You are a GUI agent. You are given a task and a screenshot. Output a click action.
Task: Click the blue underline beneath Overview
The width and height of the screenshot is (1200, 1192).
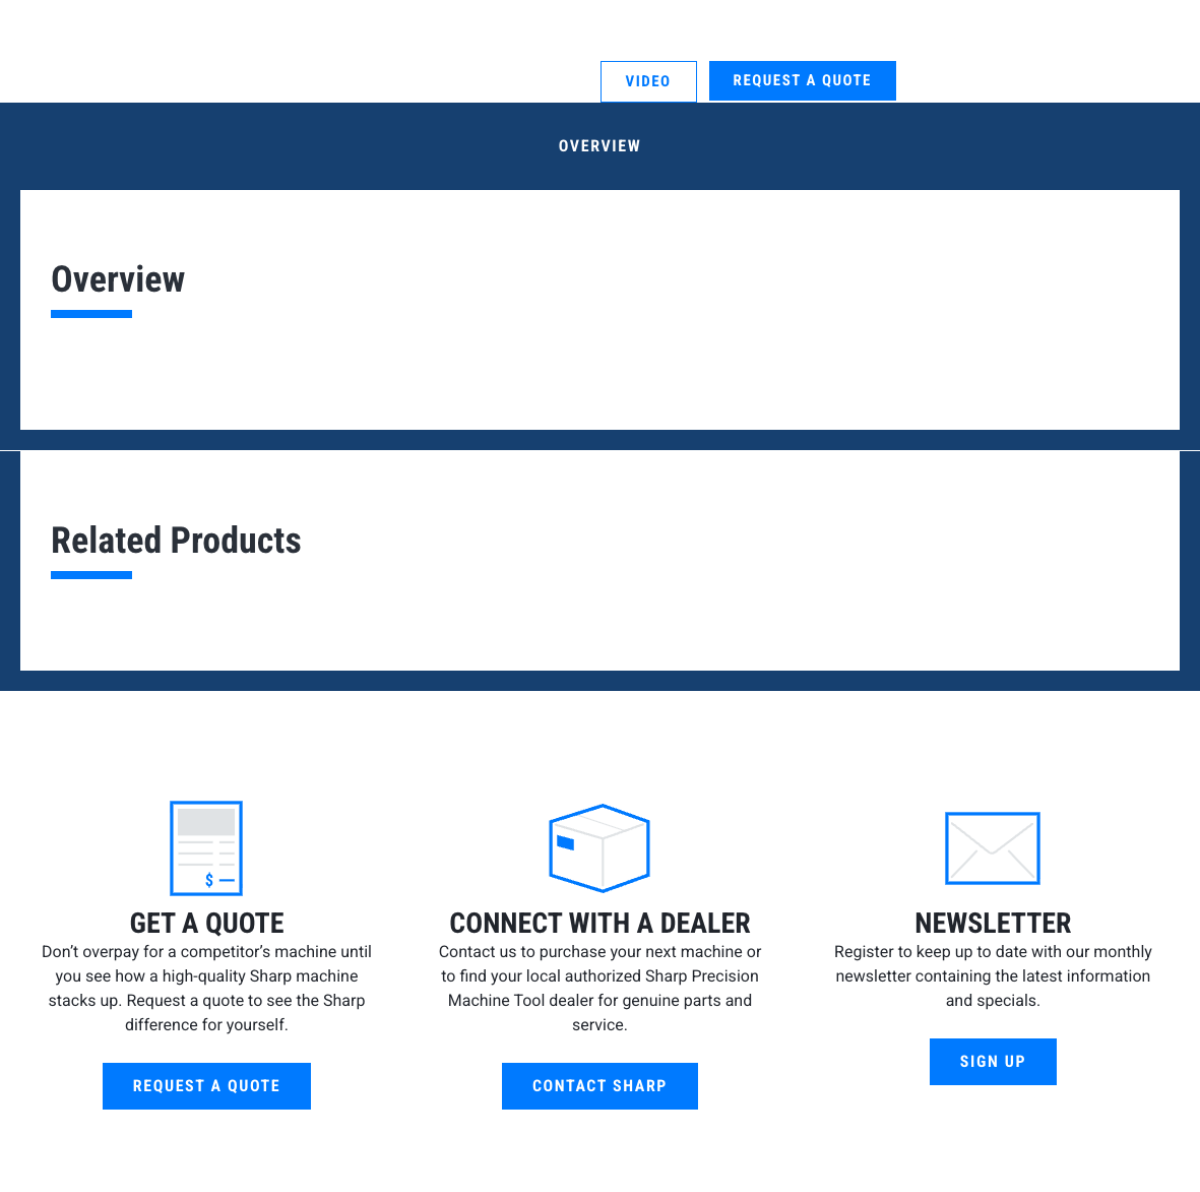91,314
